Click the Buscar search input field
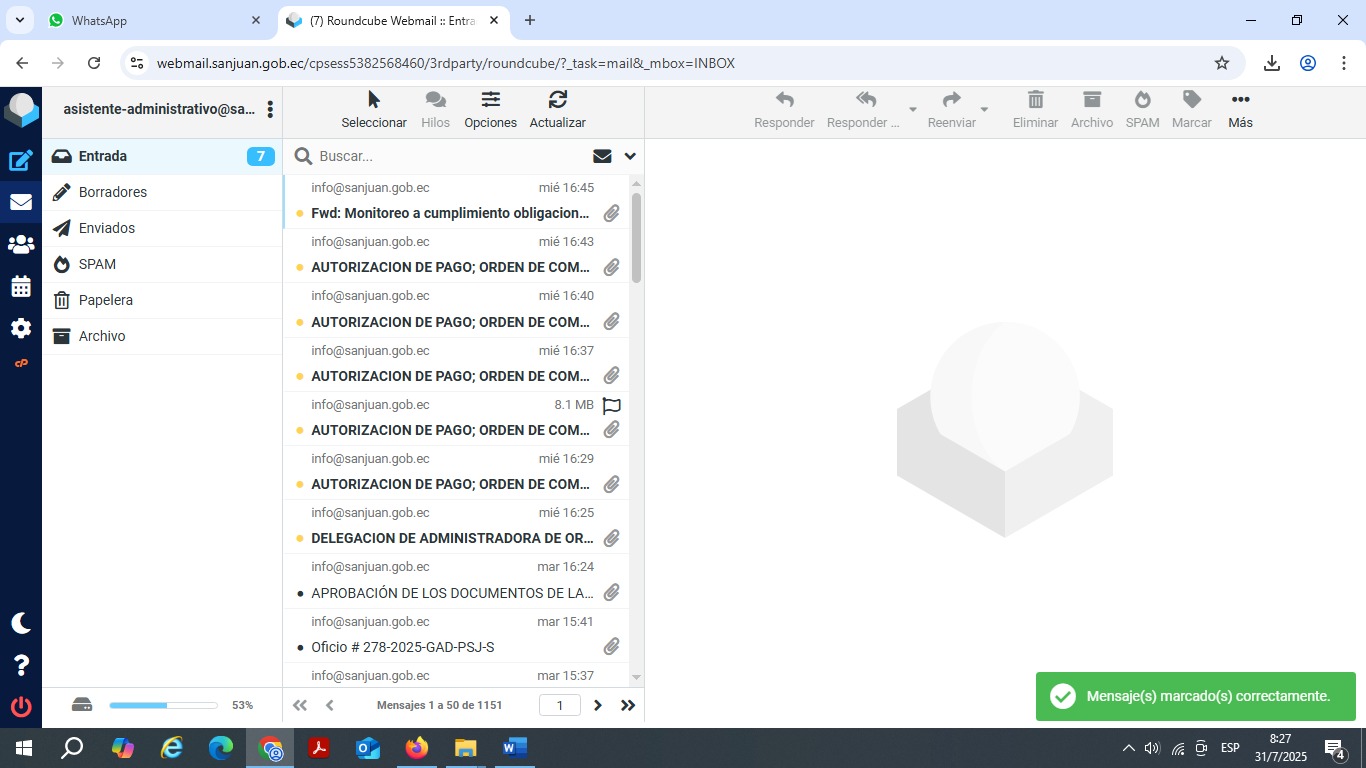The width and height of the screenshot is (1366, 768). pos(450,156)
